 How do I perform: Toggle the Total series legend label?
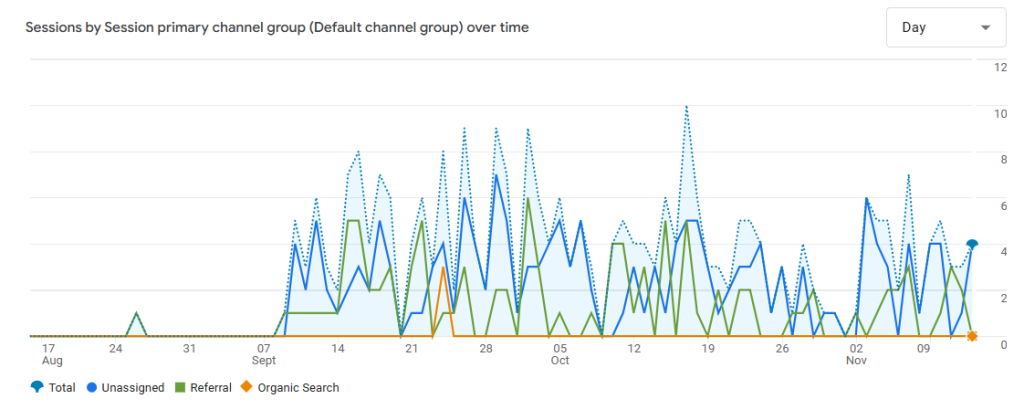coord(62,387)
